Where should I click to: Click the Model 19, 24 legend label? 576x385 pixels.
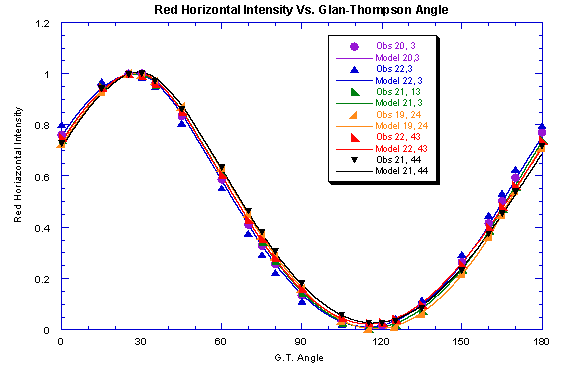coord(402,126)
